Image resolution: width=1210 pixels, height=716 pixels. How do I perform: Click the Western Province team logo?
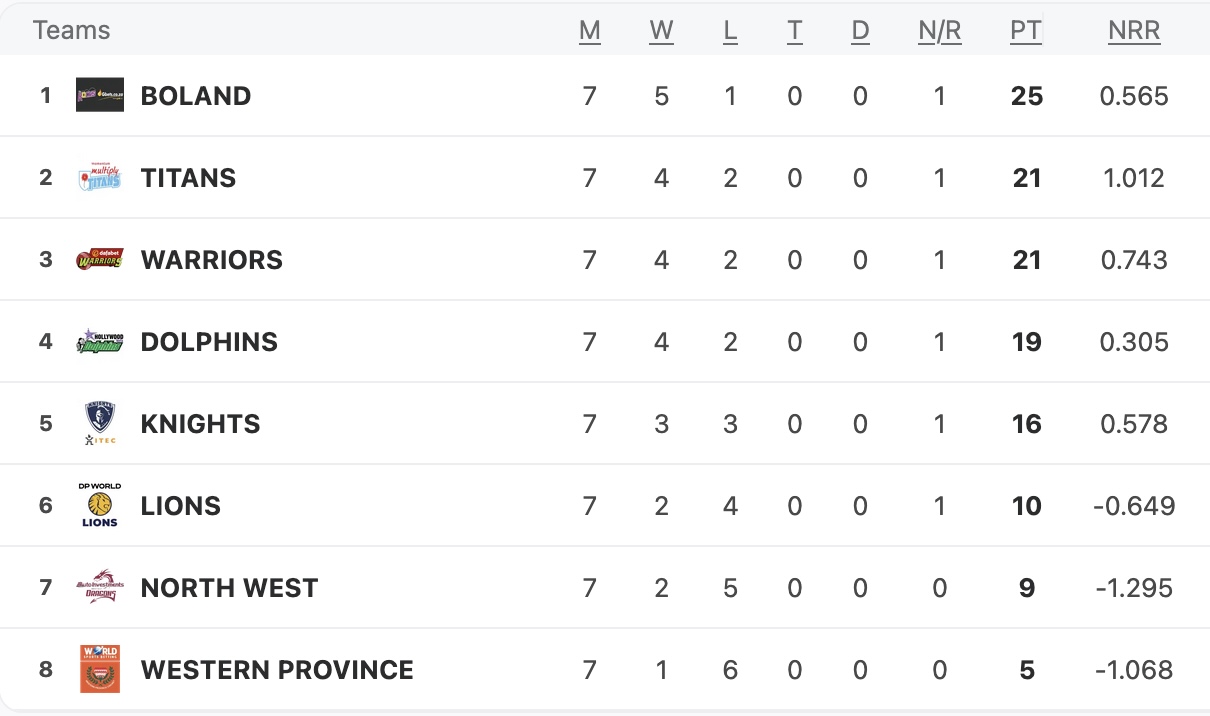(100, 669)
